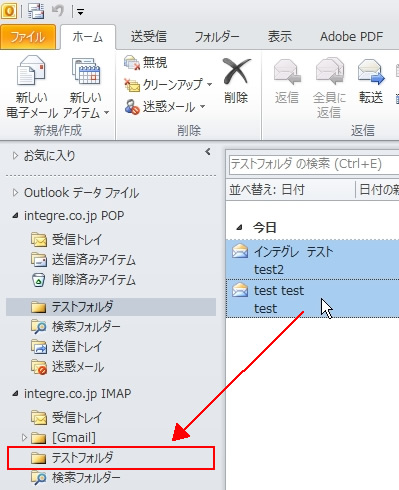Create a 新しい電子メール message
Viewport: 399px width, 490px height.
pos(31,87)
